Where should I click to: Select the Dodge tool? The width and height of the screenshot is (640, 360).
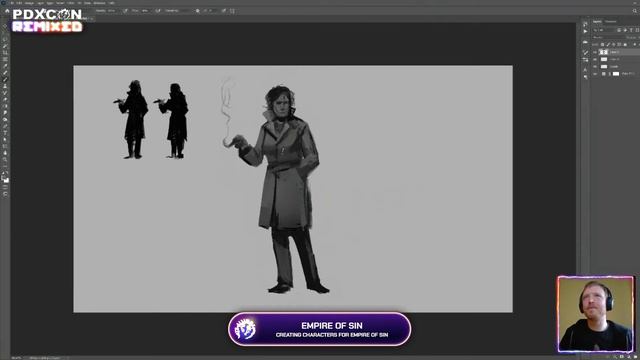[5, 119]
